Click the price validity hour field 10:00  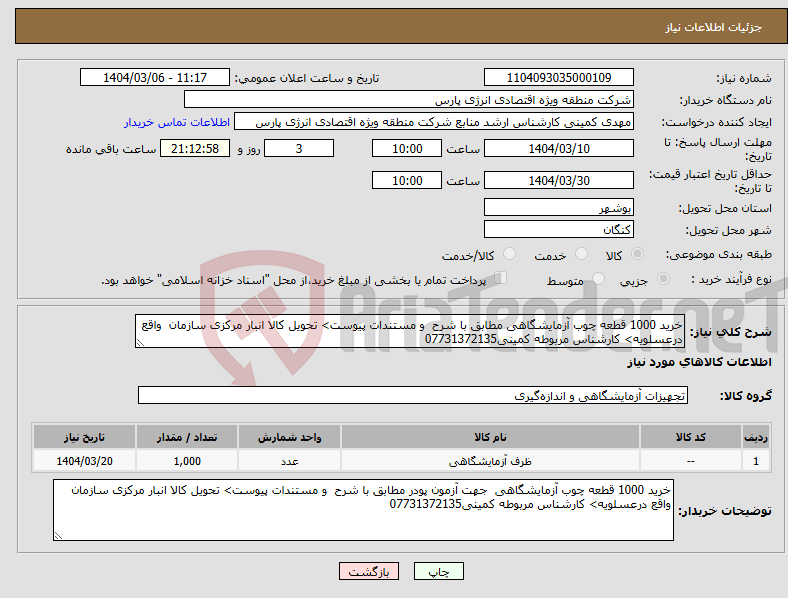point(407,180)
